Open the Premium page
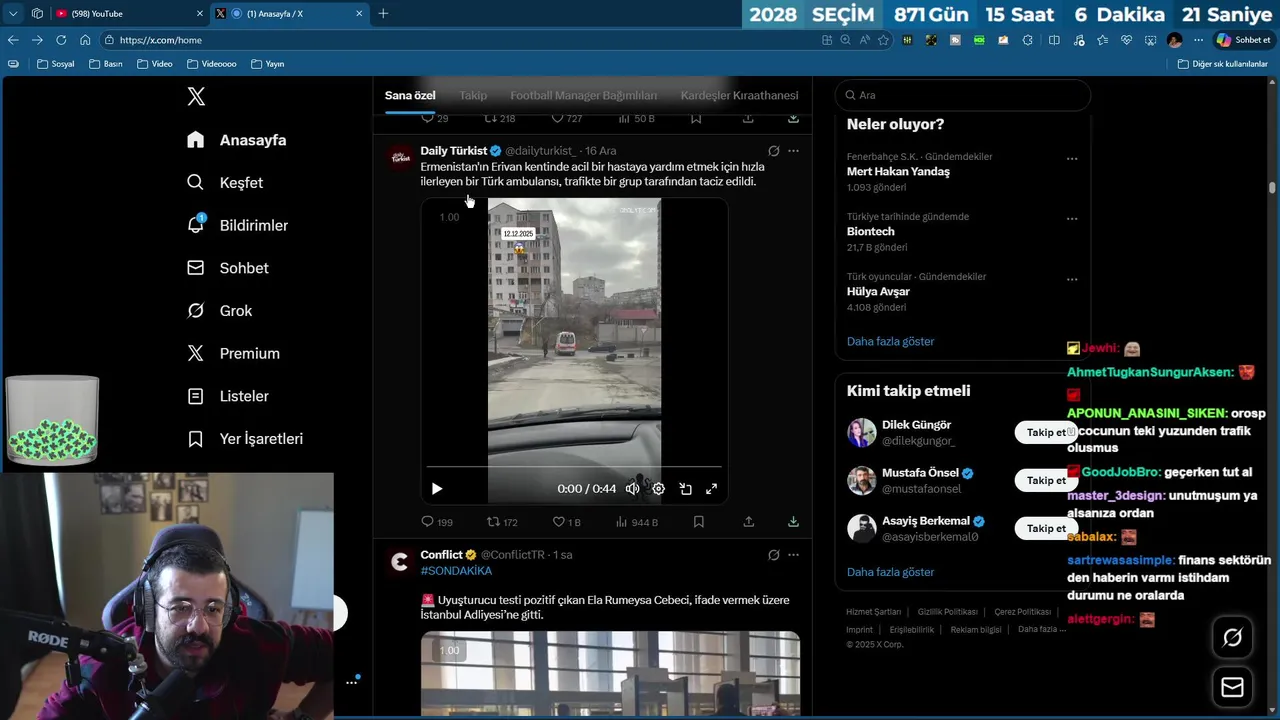The height and width of the screenshot is (720, 1280). tap(233, 353)
